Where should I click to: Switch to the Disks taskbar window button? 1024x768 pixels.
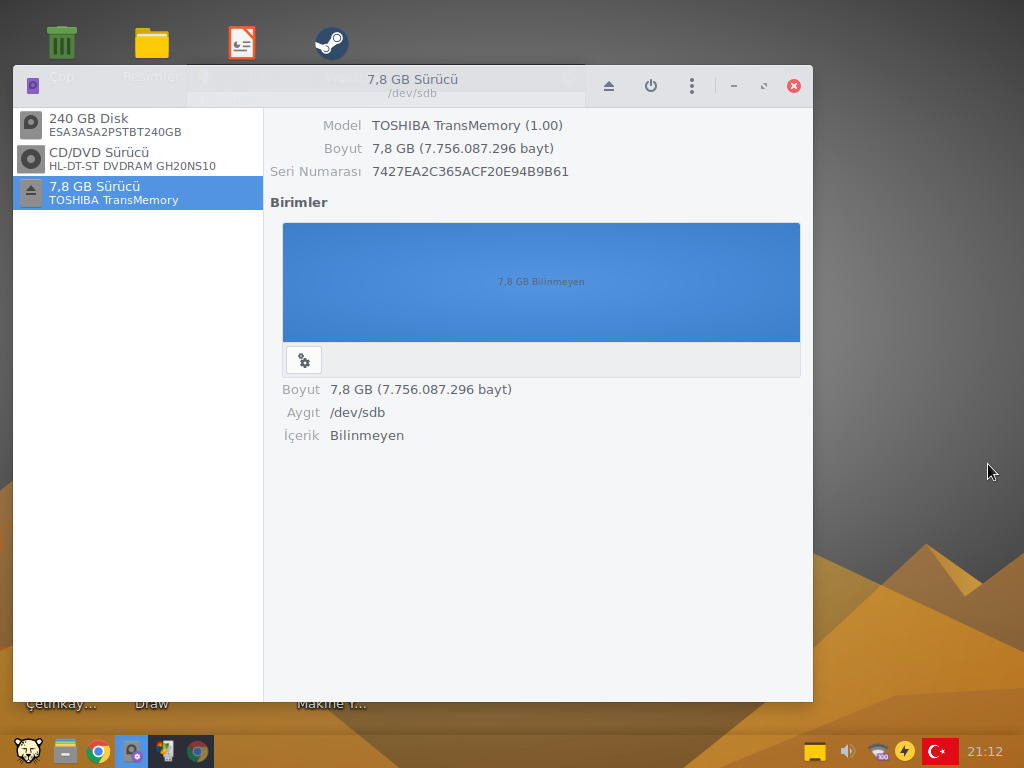[132, 751]
